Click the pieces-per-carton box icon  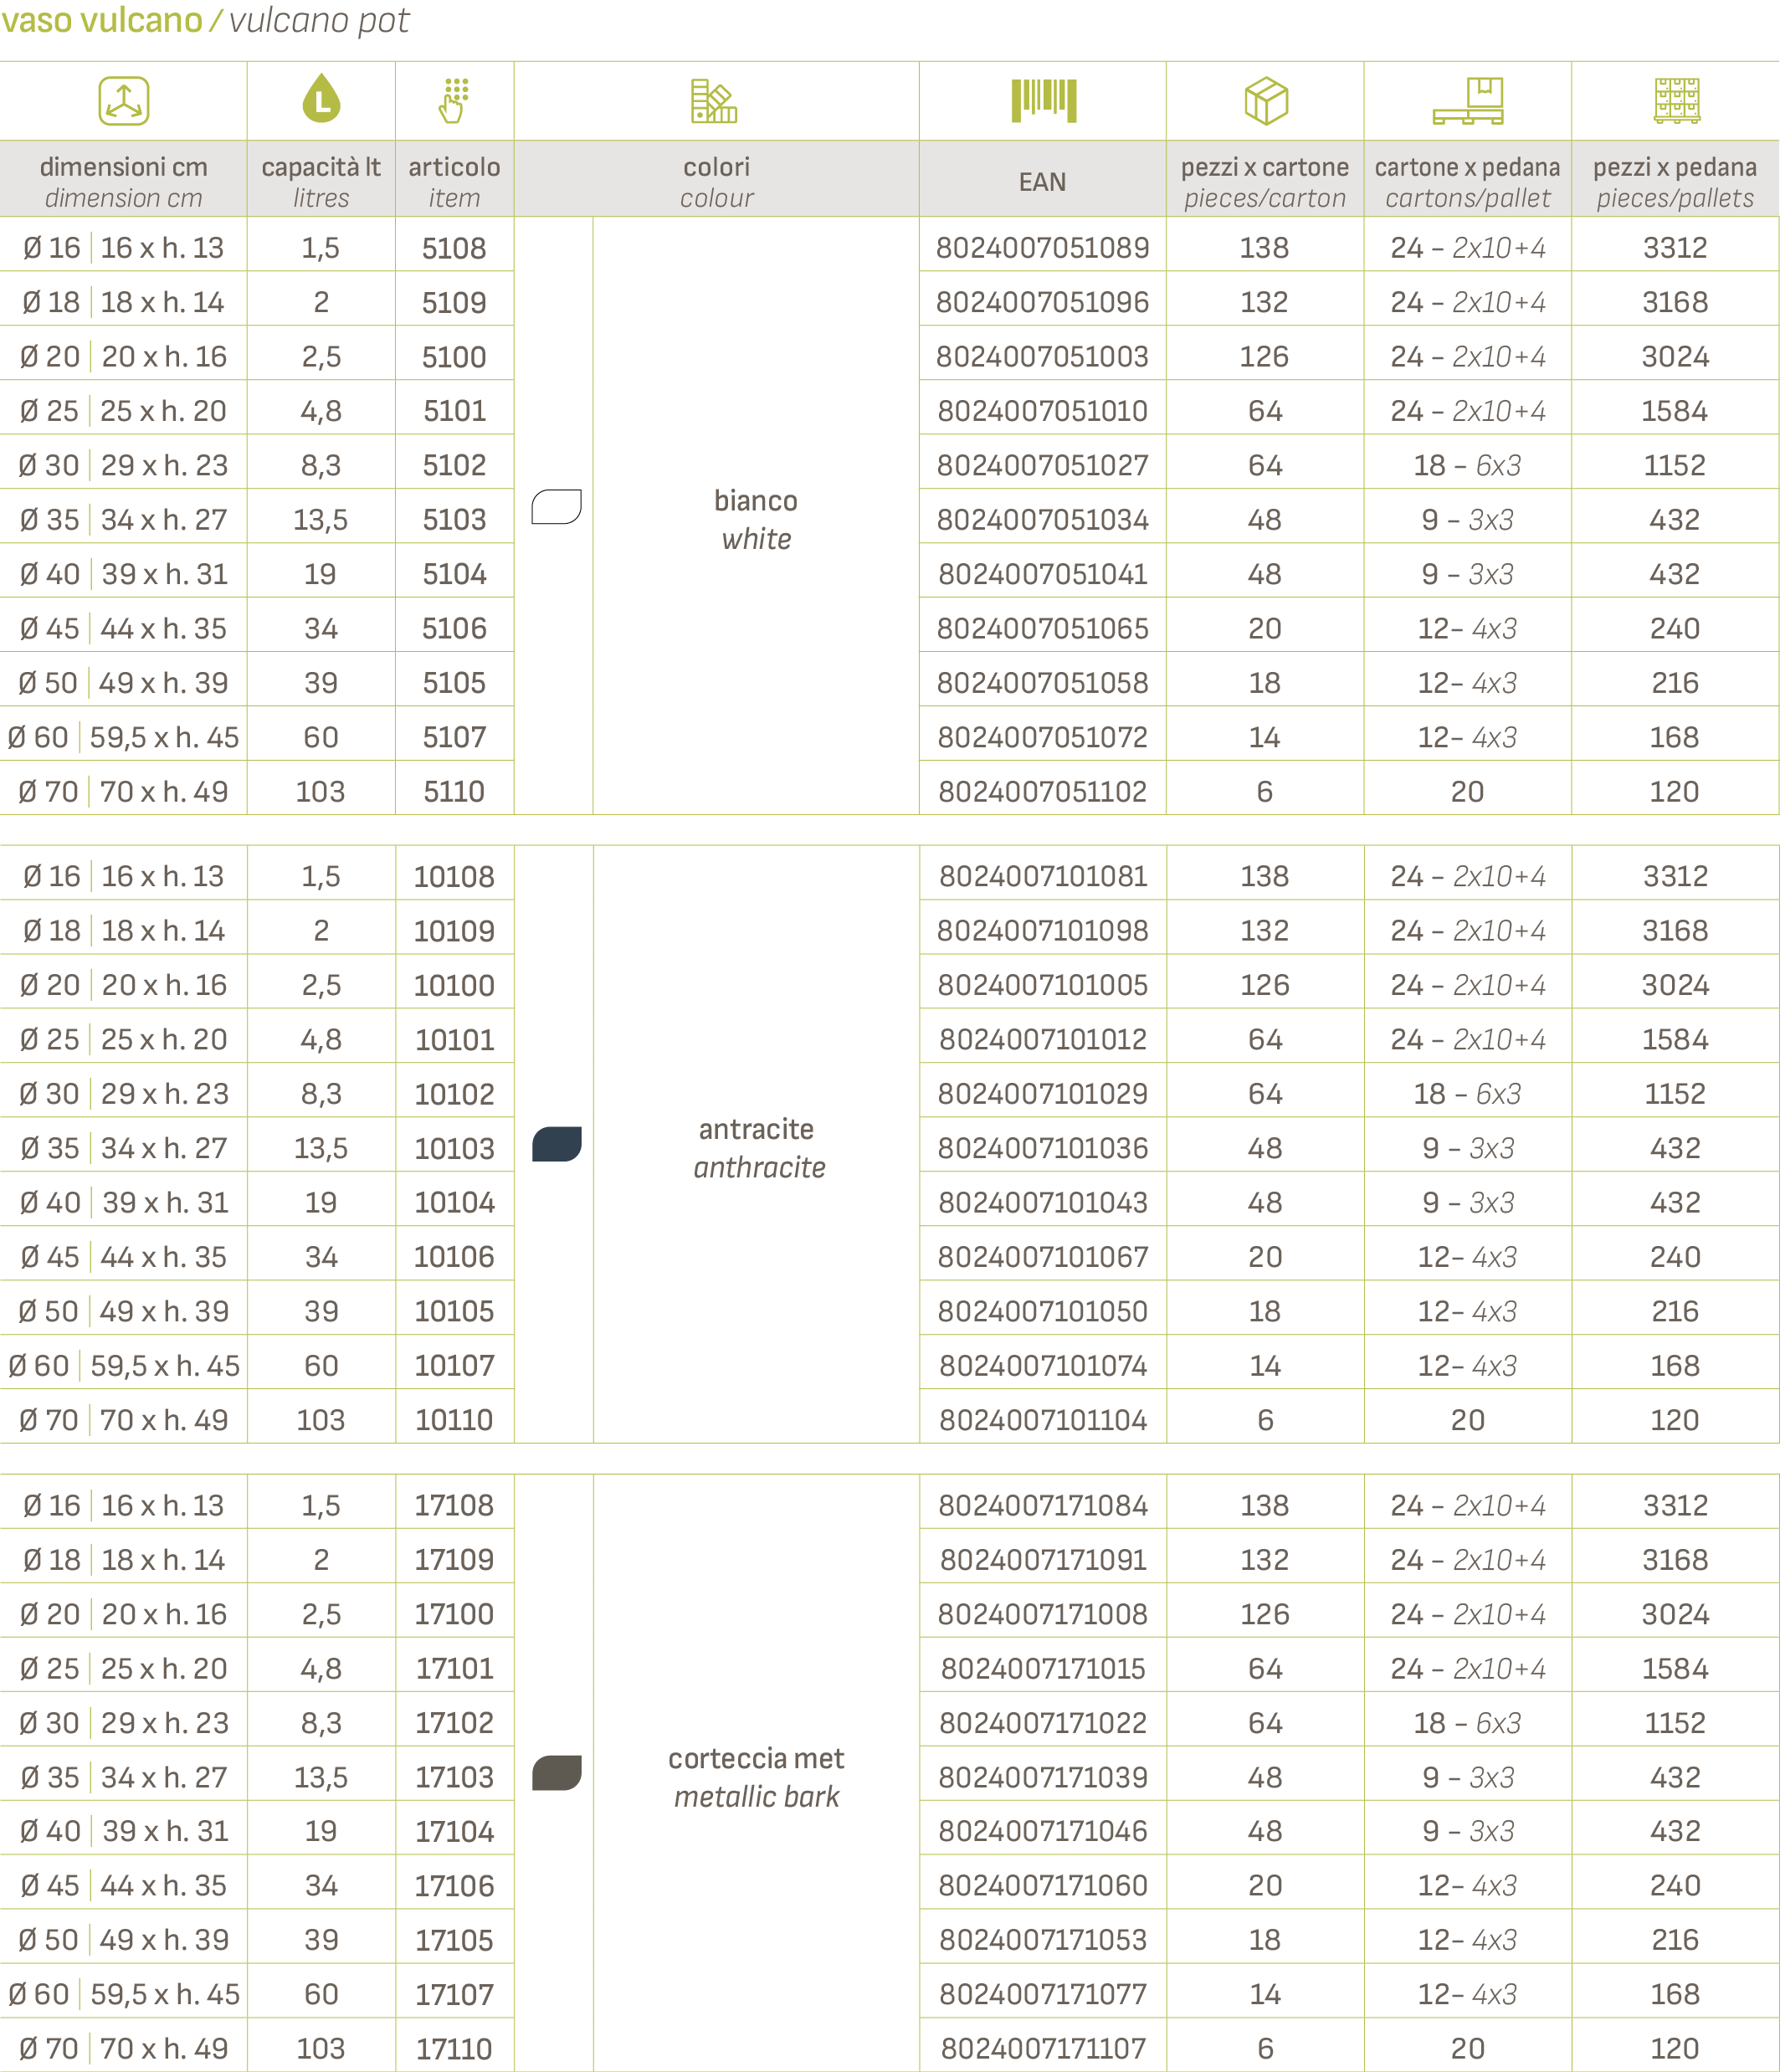1266,101
